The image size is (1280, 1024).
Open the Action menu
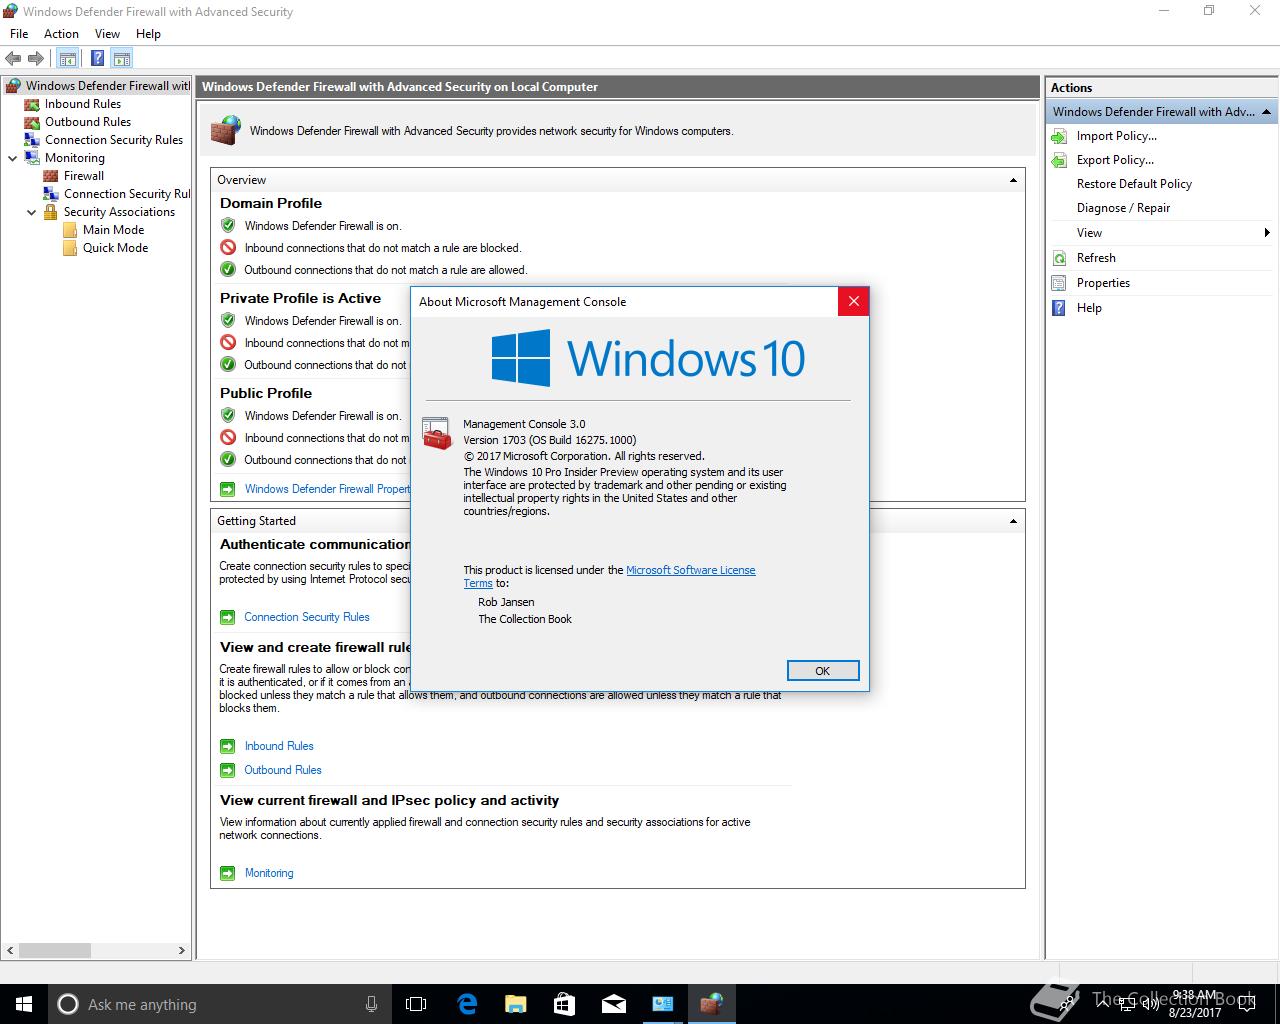point(61,34)
